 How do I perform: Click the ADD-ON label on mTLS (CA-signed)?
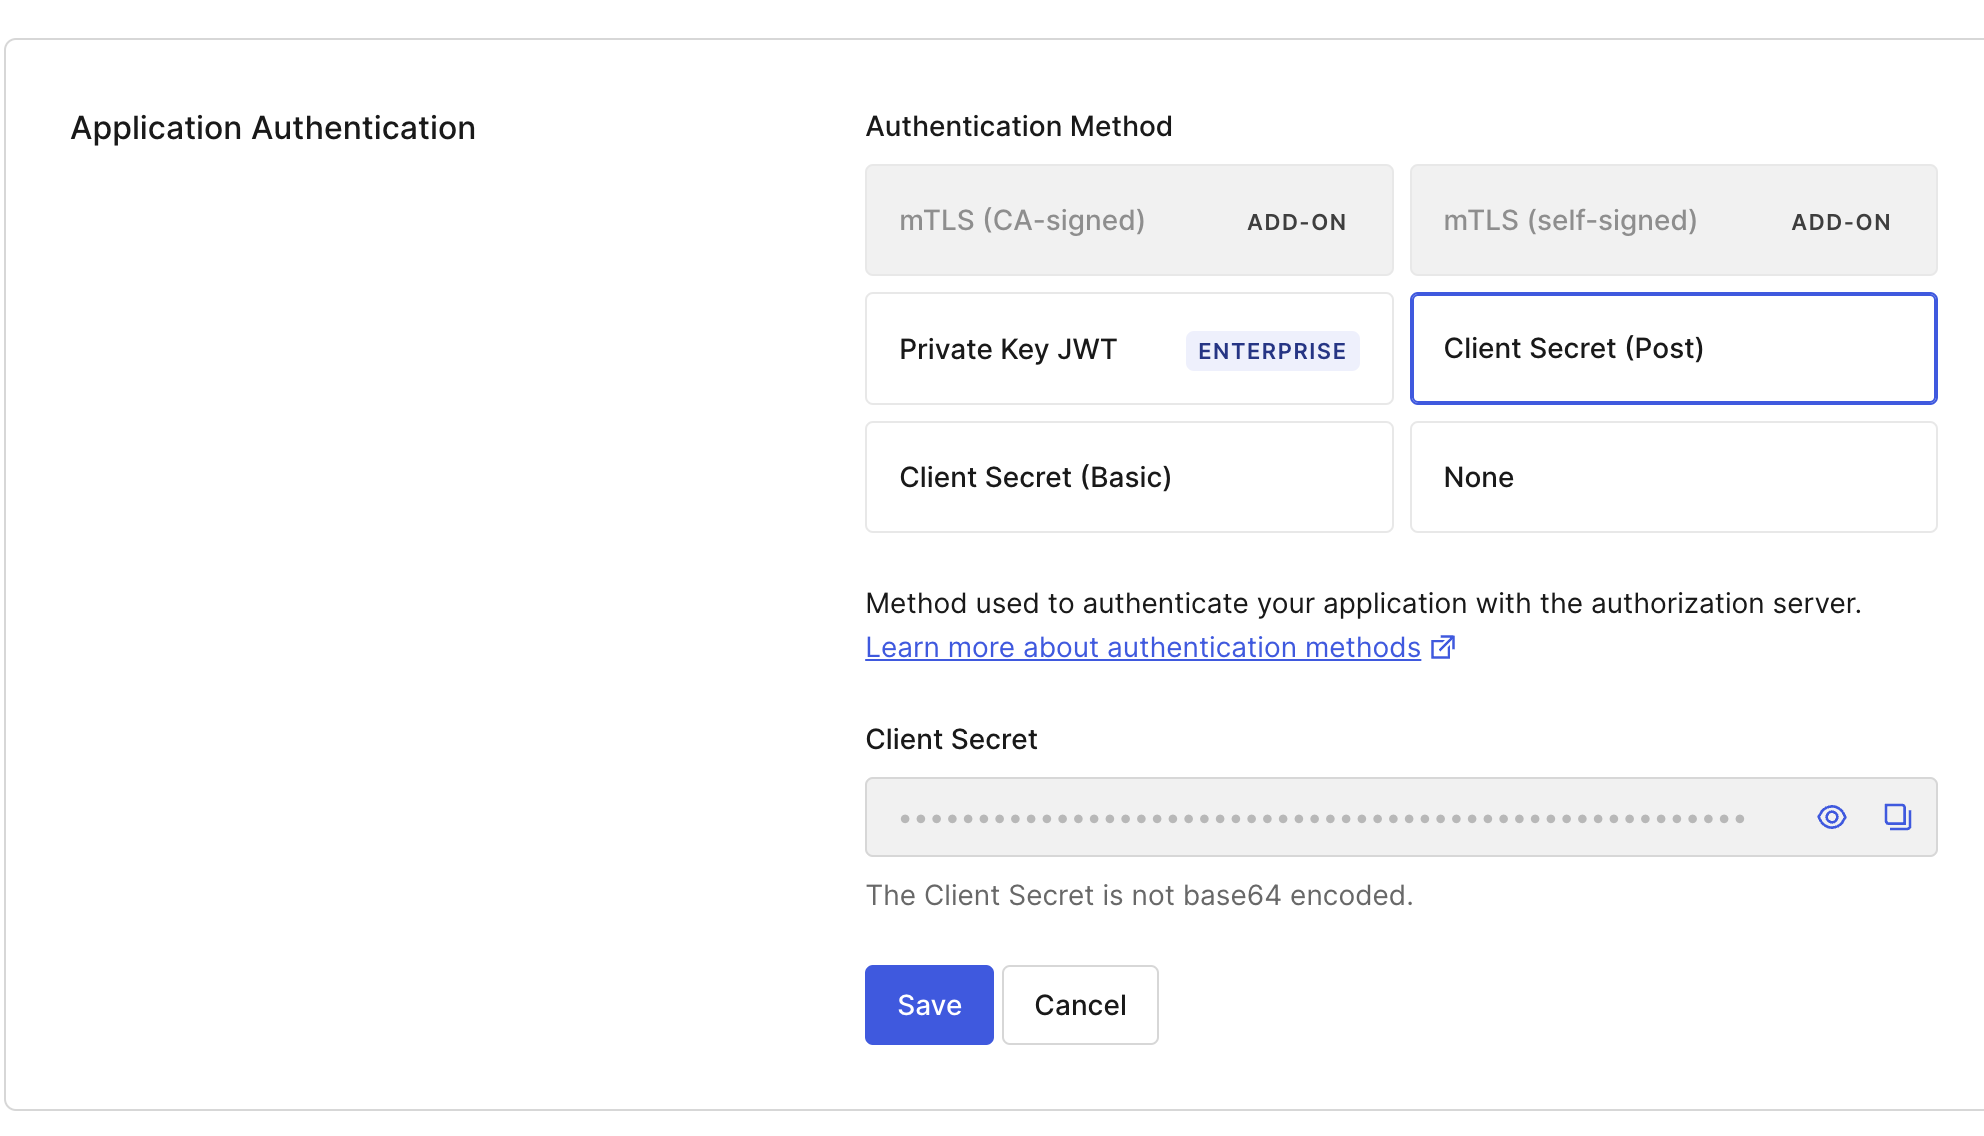[1296, 222]
